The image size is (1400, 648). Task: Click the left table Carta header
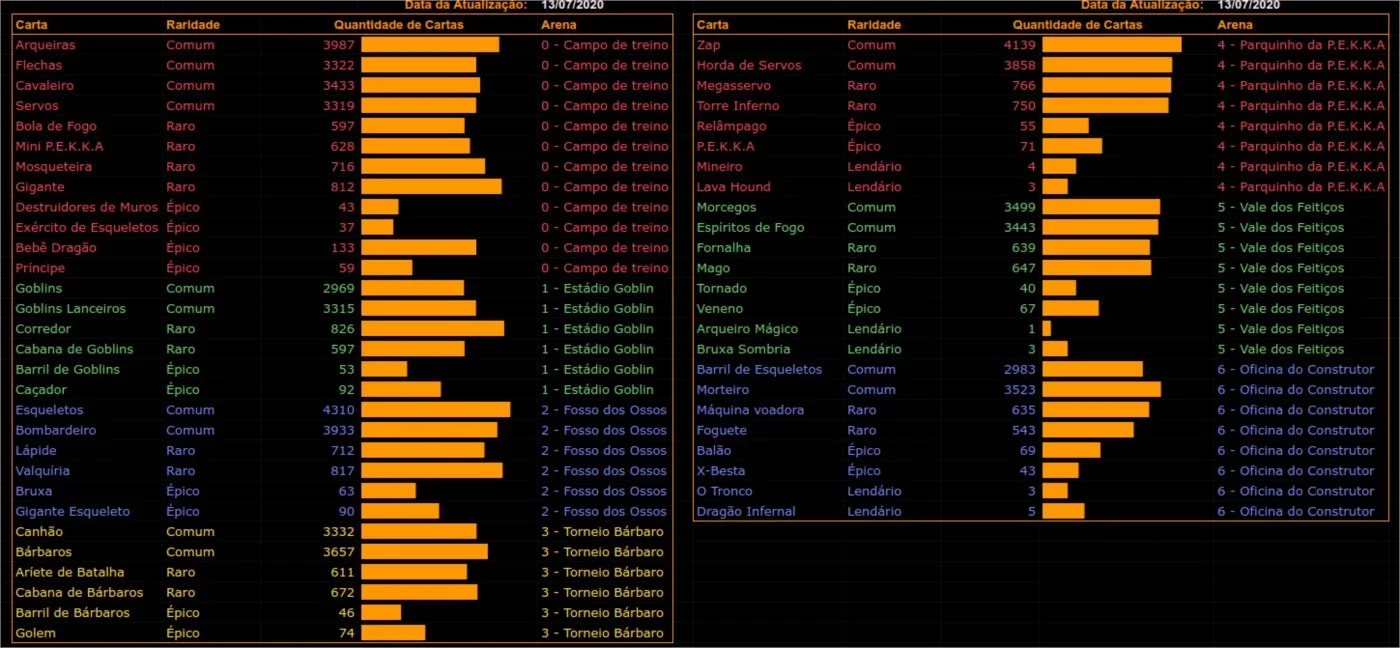tap(30, 25)
